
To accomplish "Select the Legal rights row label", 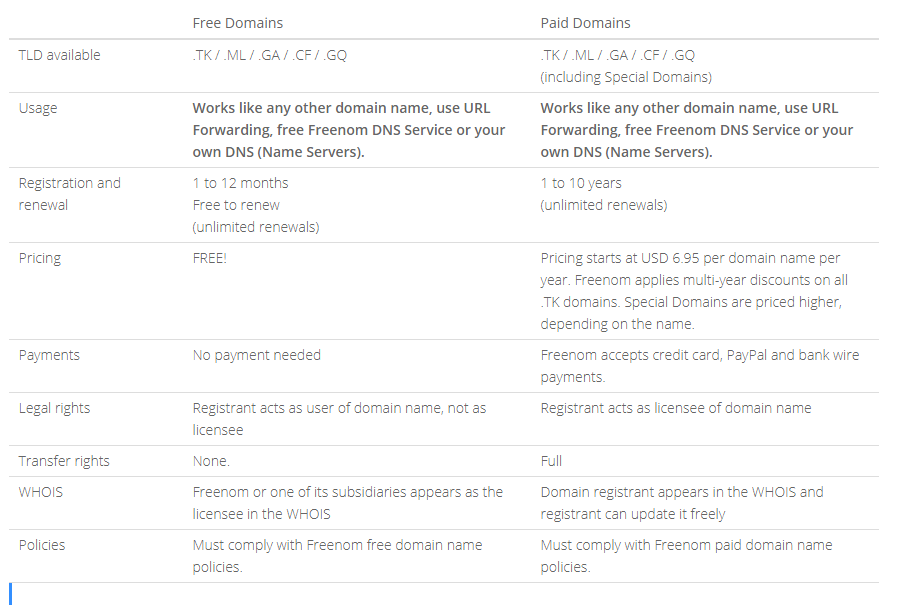I will (54, 408).
